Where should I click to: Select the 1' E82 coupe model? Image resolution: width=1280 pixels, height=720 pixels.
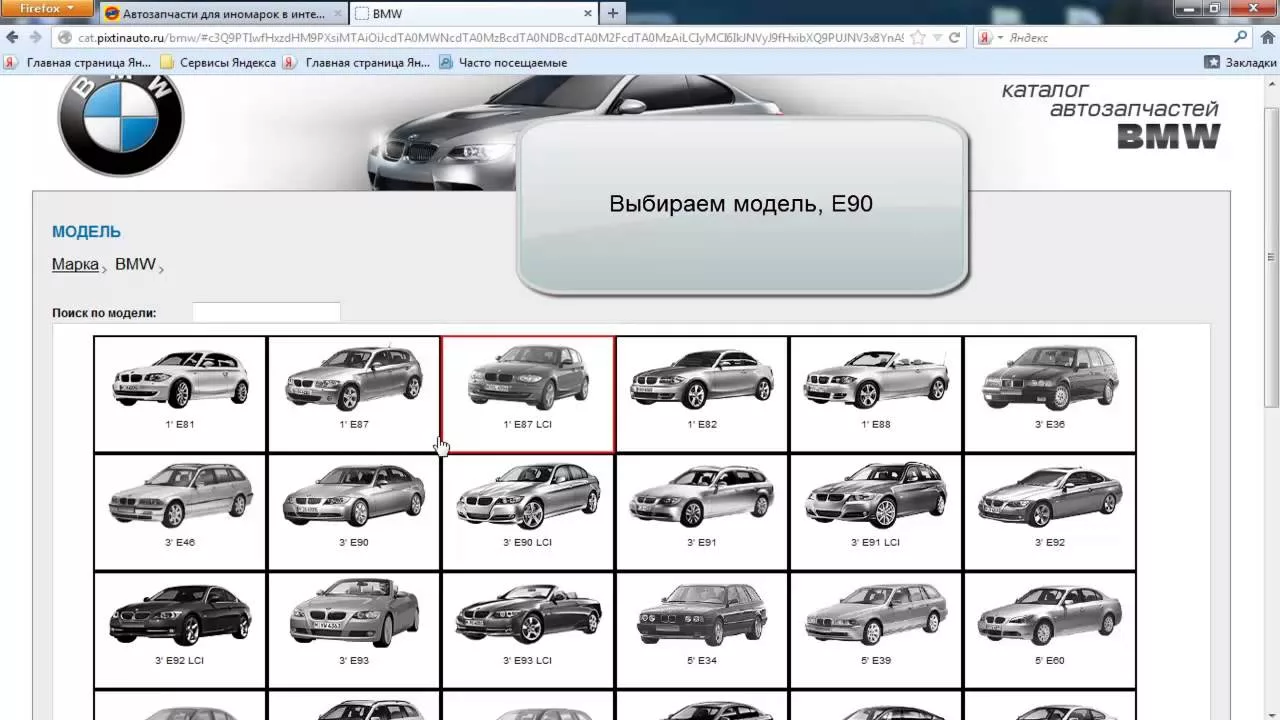[702, 394]
